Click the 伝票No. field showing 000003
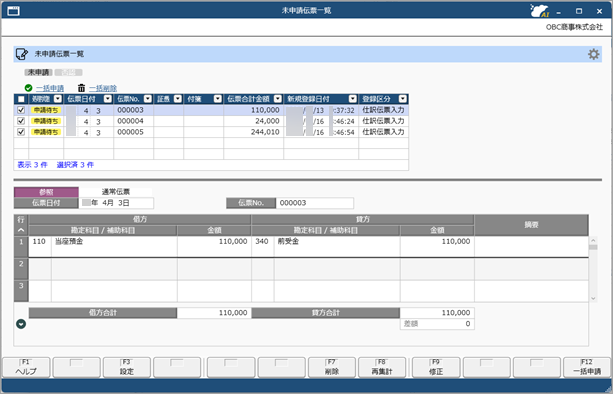Screen dimensions: 613x394 (x=315, y=203)
